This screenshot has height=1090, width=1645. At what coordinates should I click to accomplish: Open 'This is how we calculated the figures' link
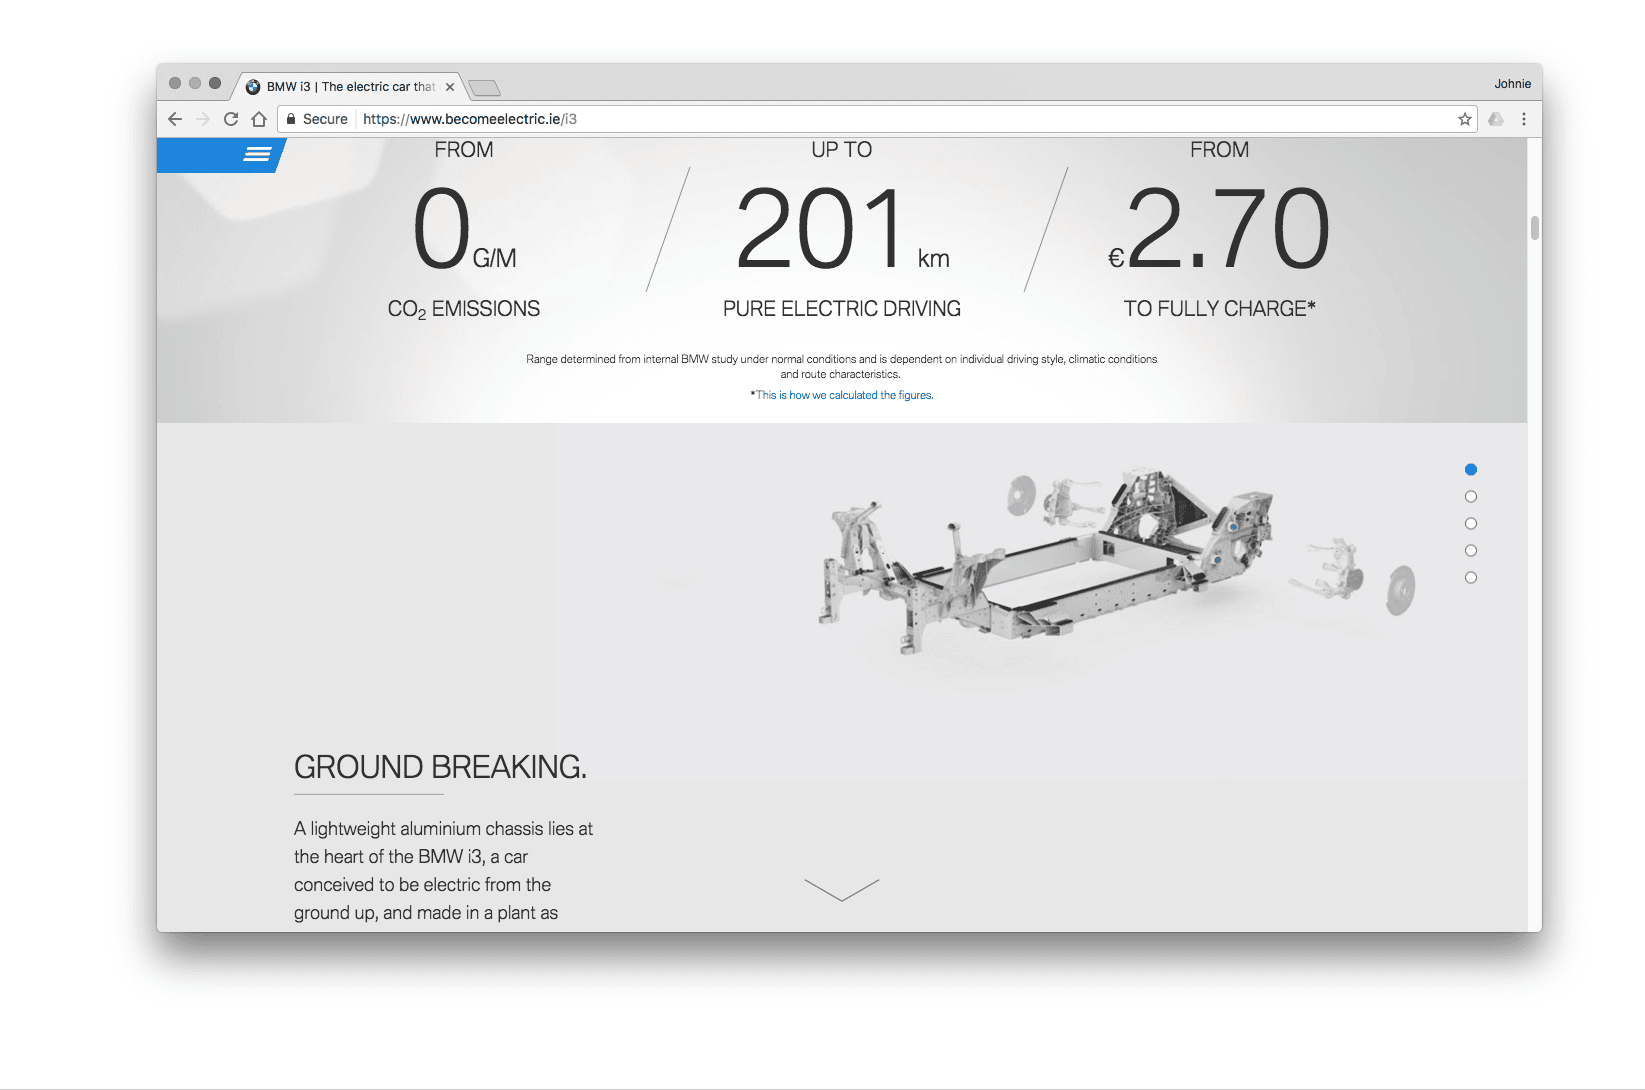coord(844,395)
